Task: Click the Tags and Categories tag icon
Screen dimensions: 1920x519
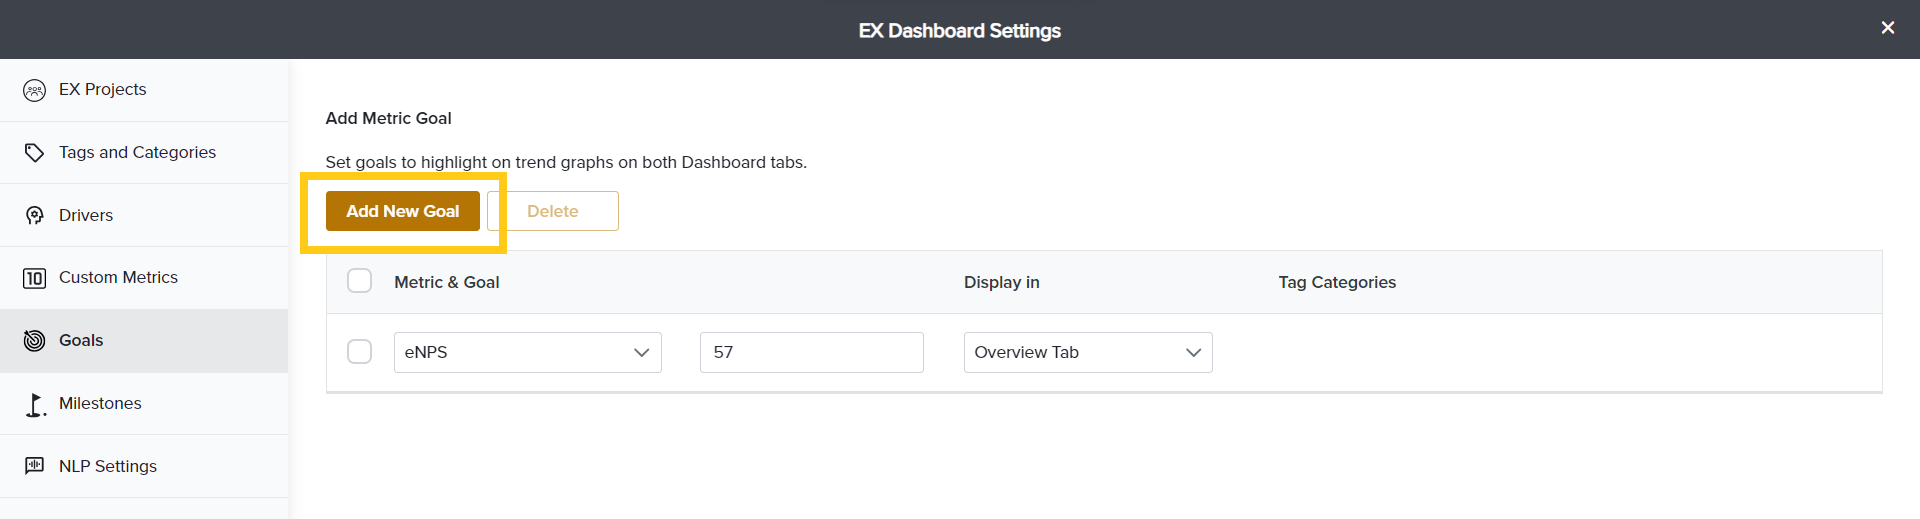Action: pyautogui.click(x=34, y=153)
